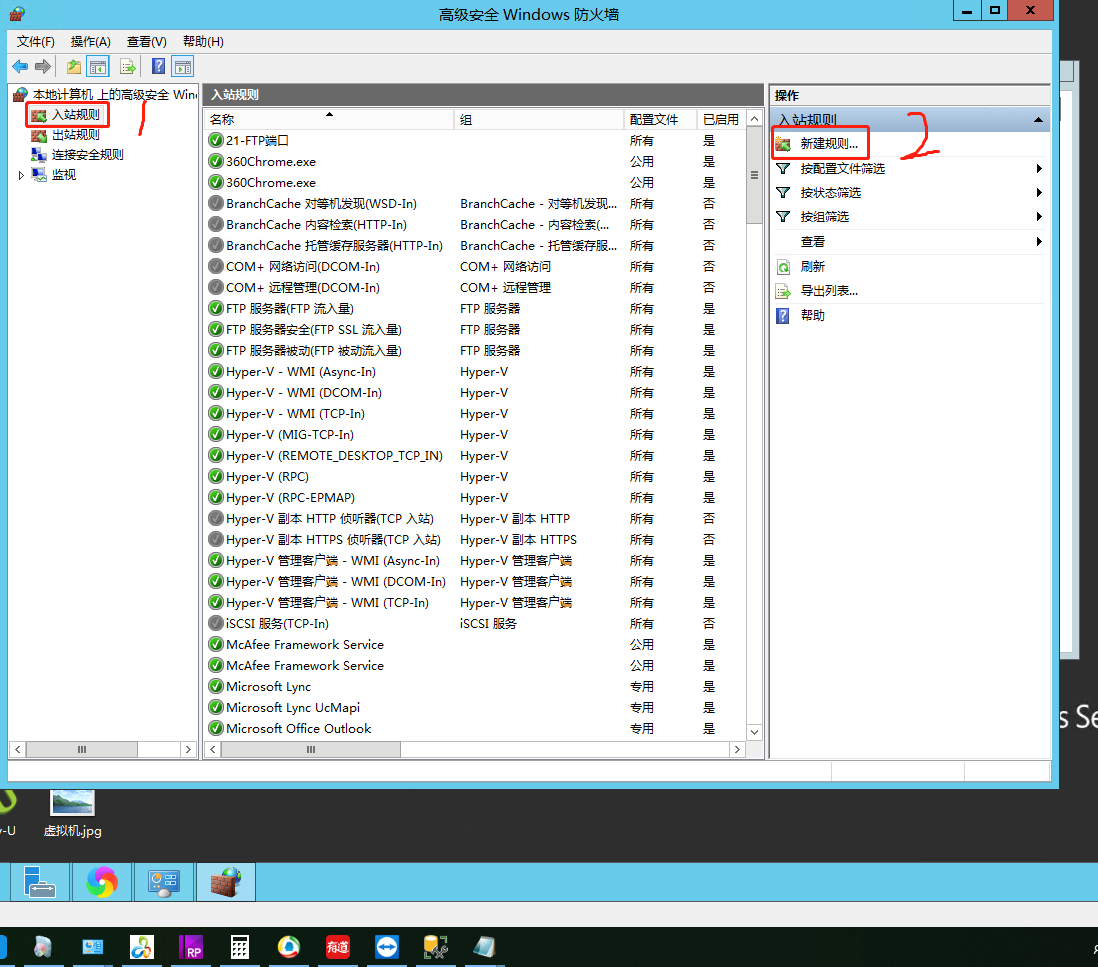Image resolution: width=1098 pixels, height=967 pixels.
Task: Open the TeamViewer icon in the bottom taskbar
Action: coord(387,947)
